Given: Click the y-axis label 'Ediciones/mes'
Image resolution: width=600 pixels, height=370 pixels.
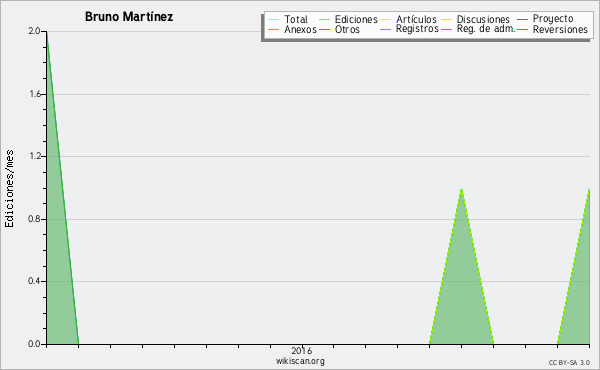Looking at the screenshot, I should click(9, 188).
